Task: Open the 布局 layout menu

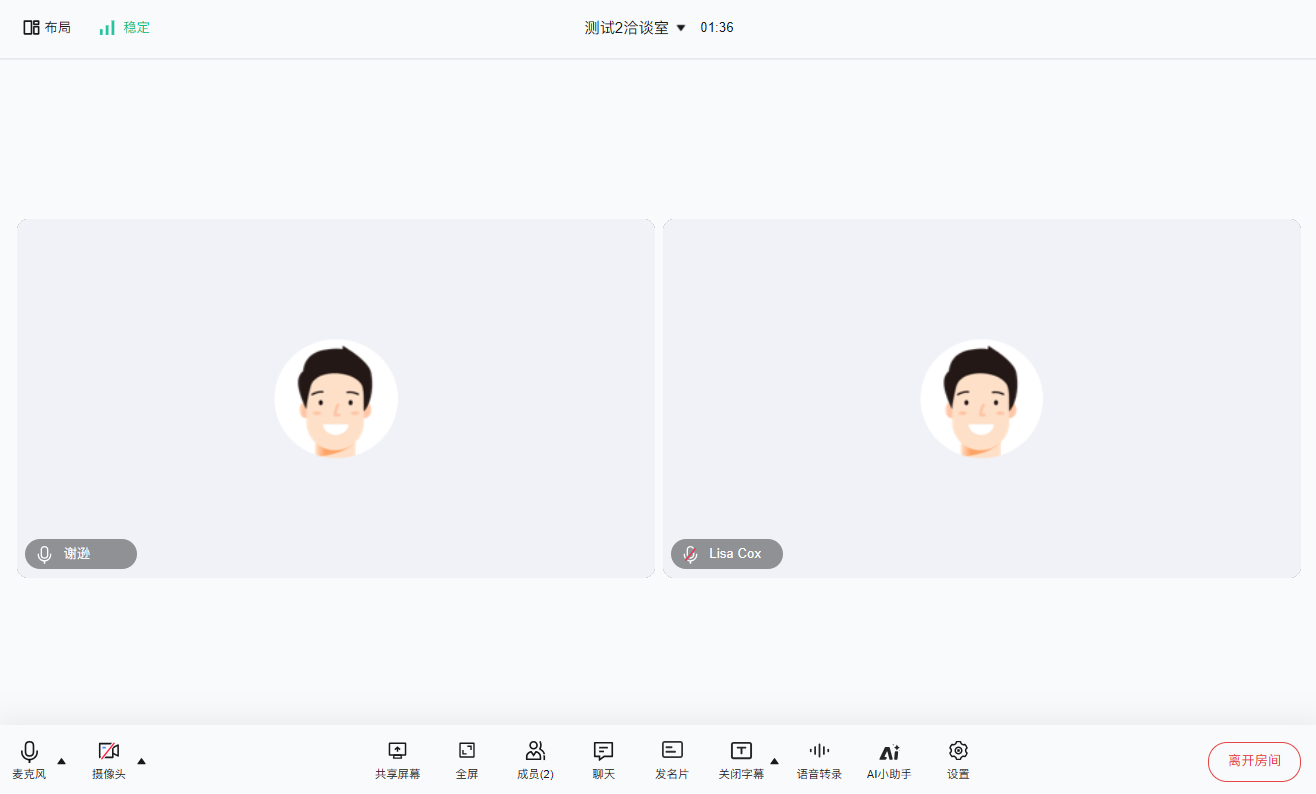Action: [x=47, y=28]
